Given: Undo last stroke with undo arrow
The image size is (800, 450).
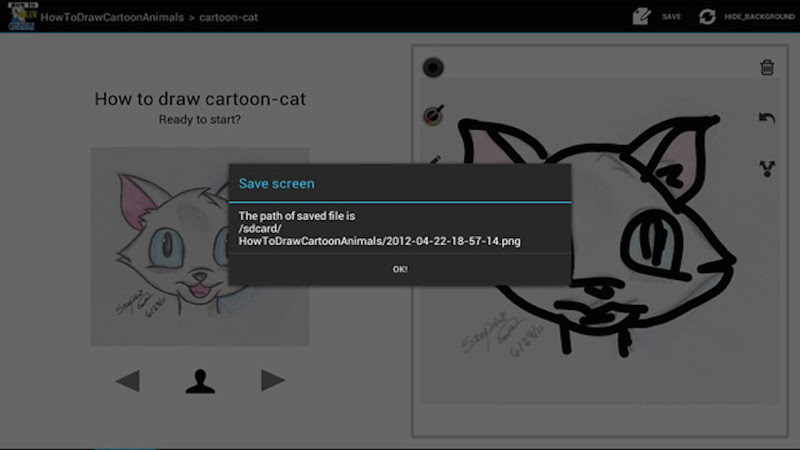Looking at the screenshot, I should (767, 118).
